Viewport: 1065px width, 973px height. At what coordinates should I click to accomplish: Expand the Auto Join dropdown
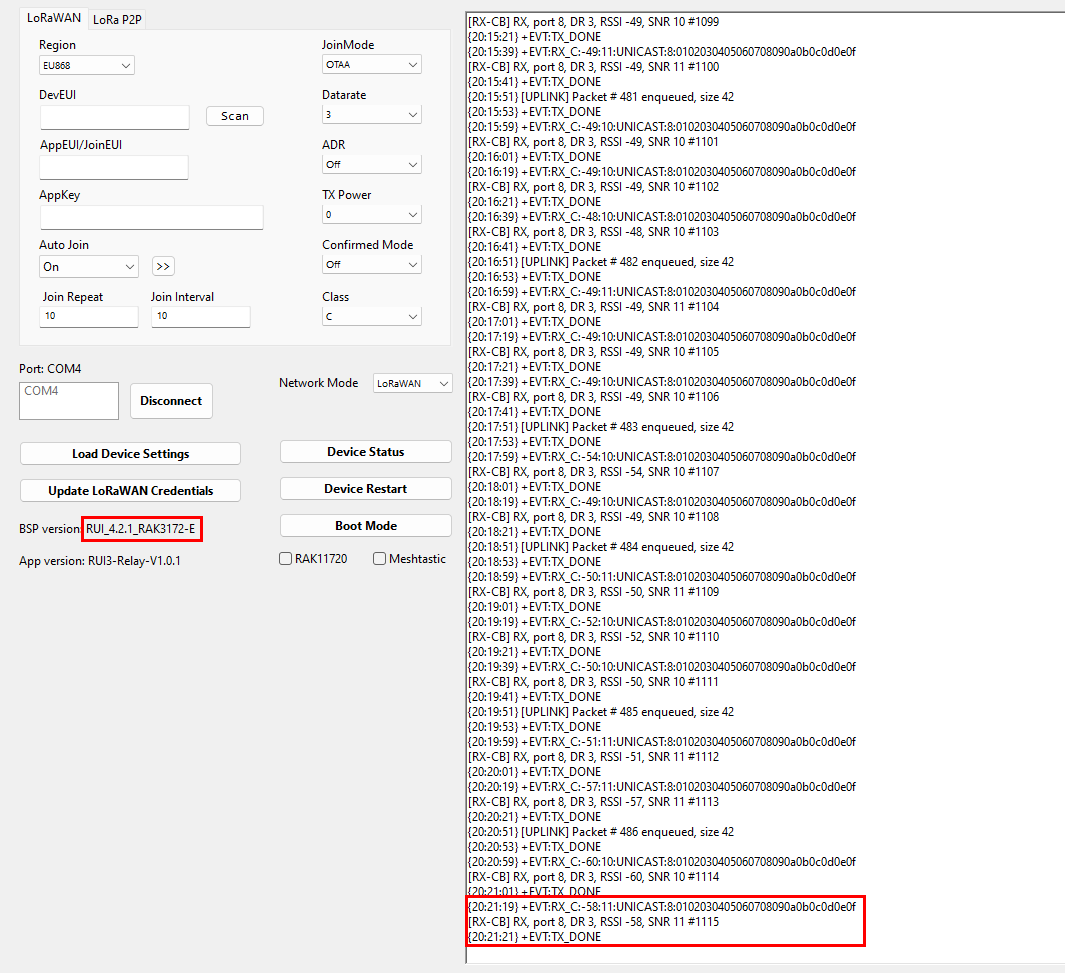tap(88, 267)
